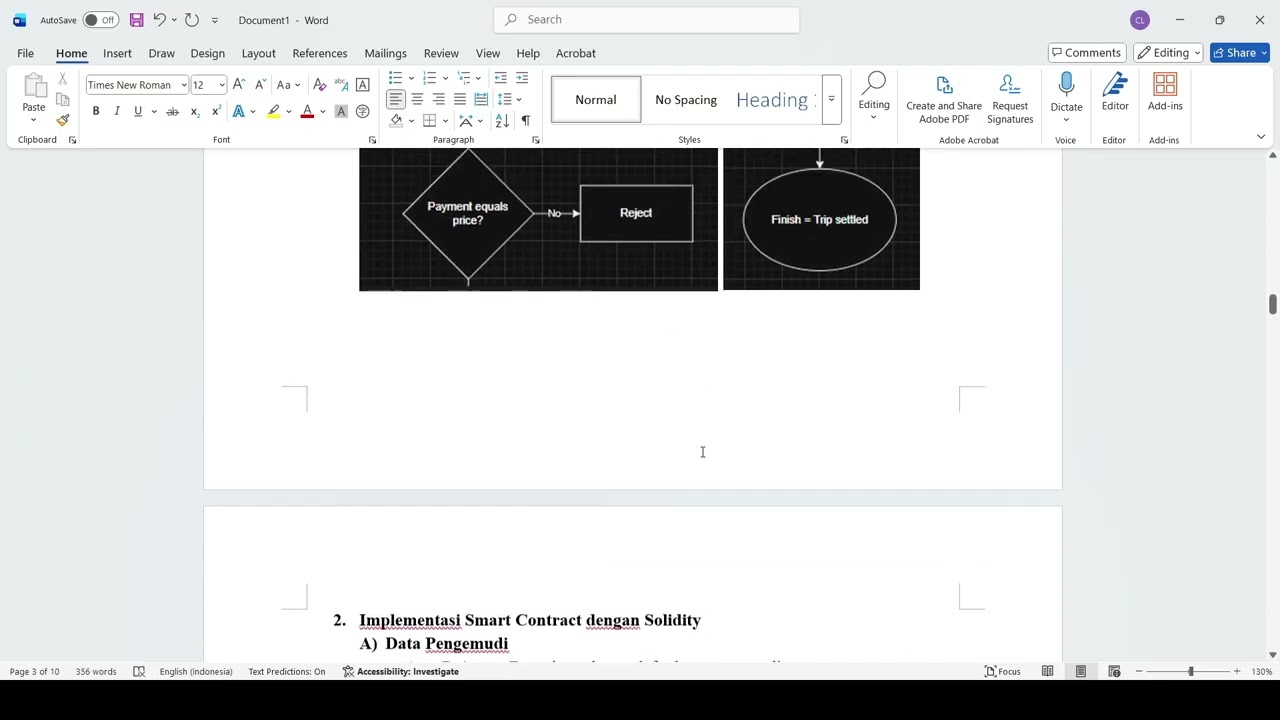
Task: Click Accessibility: Investigate status
Action: click(400, 671)
